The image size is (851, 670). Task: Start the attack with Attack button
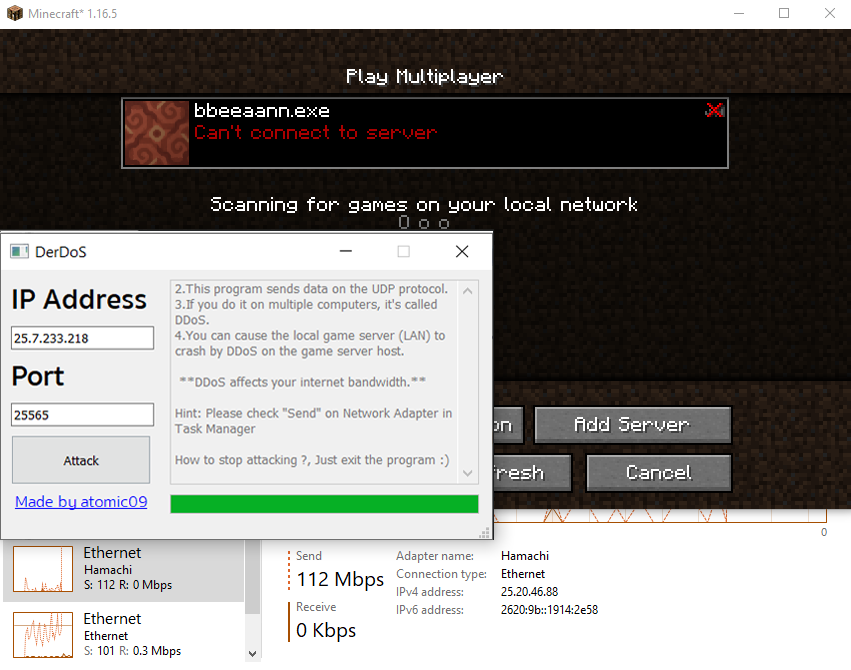click(81, 460)
